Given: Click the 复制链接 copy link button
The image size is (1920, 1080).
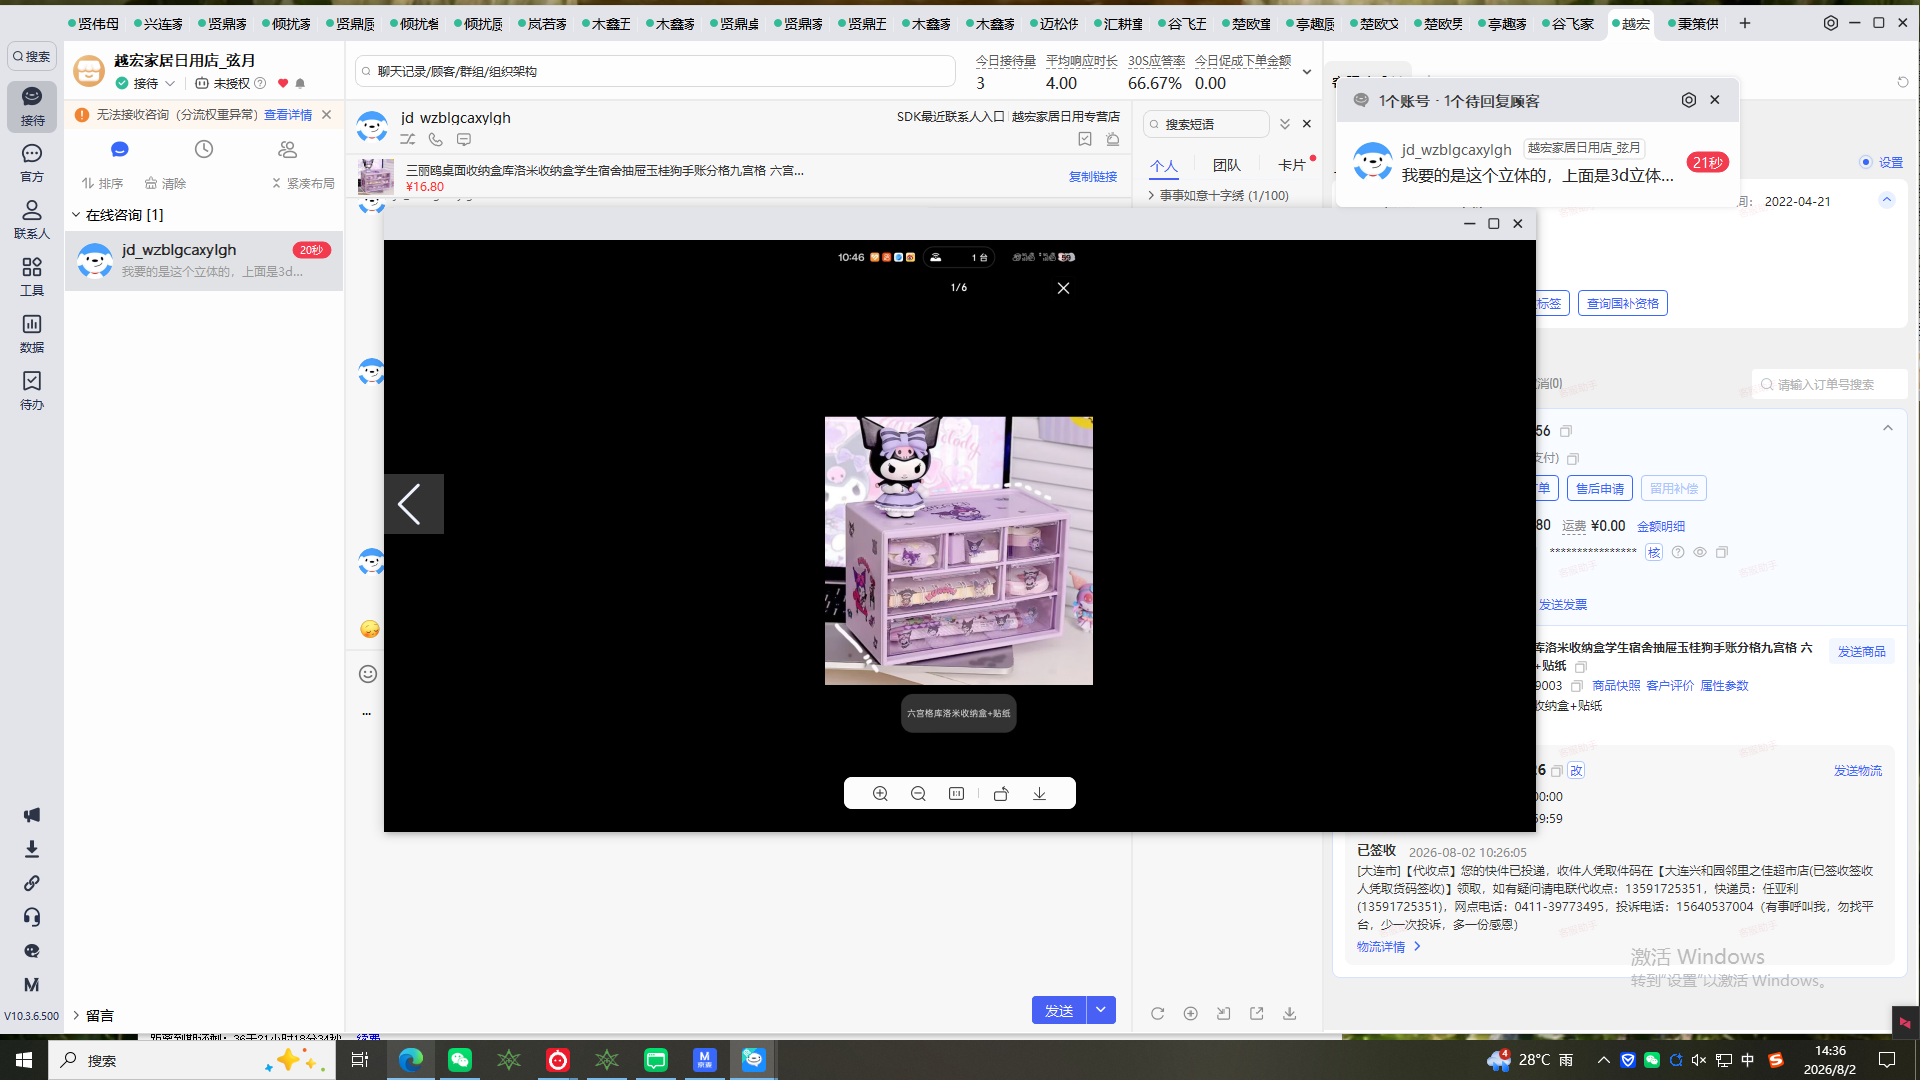Looking at the screenshot, I should click(1093, 176).
